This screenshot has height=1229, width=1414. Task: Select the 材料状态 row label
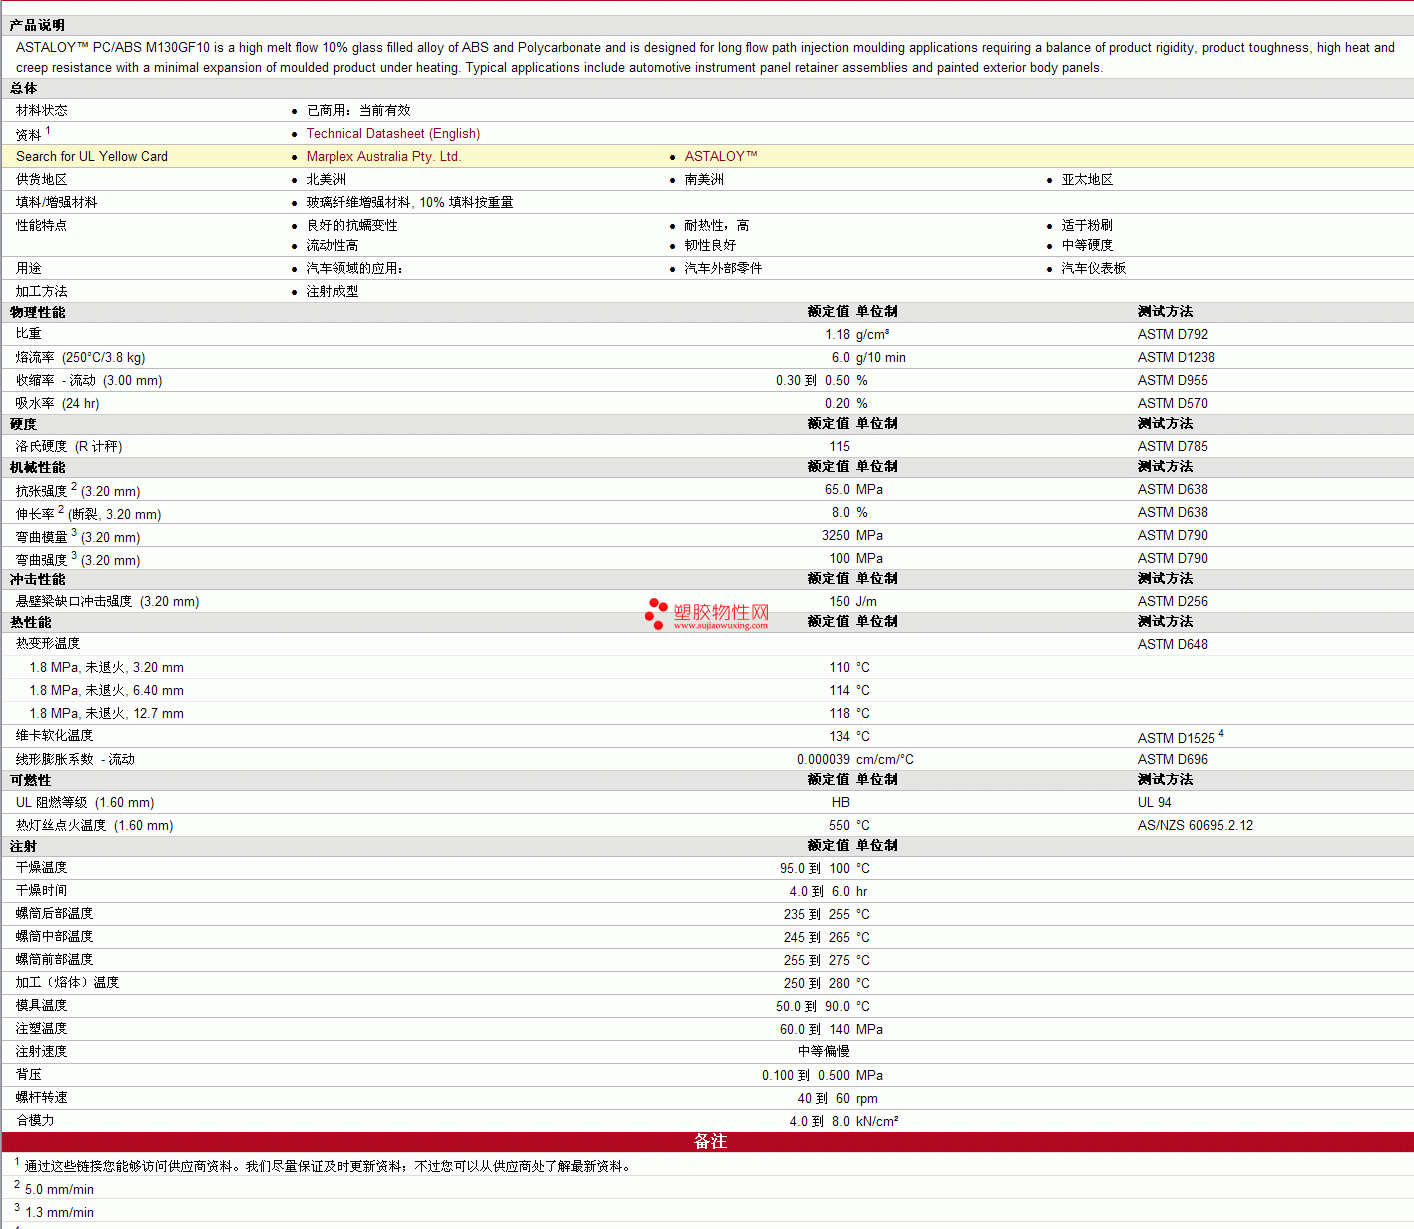coord(42,110)
